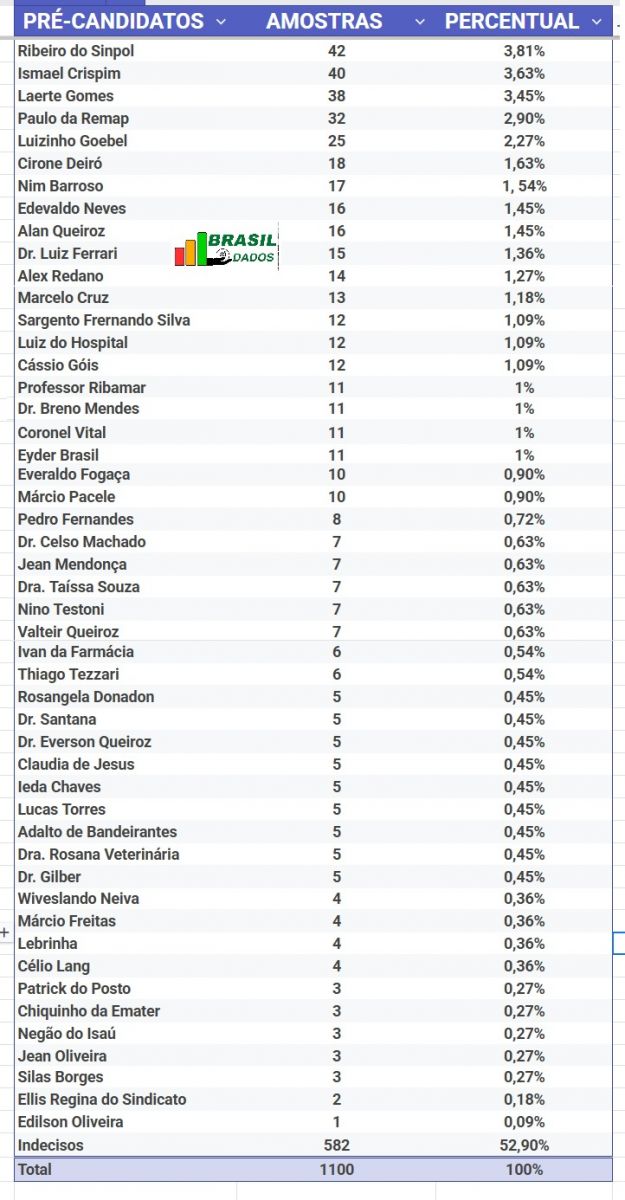This screenshot has height=1200, width=625.
Task: Select the Ellis Regina do Sindicato cell
Action: [102, 1099]
